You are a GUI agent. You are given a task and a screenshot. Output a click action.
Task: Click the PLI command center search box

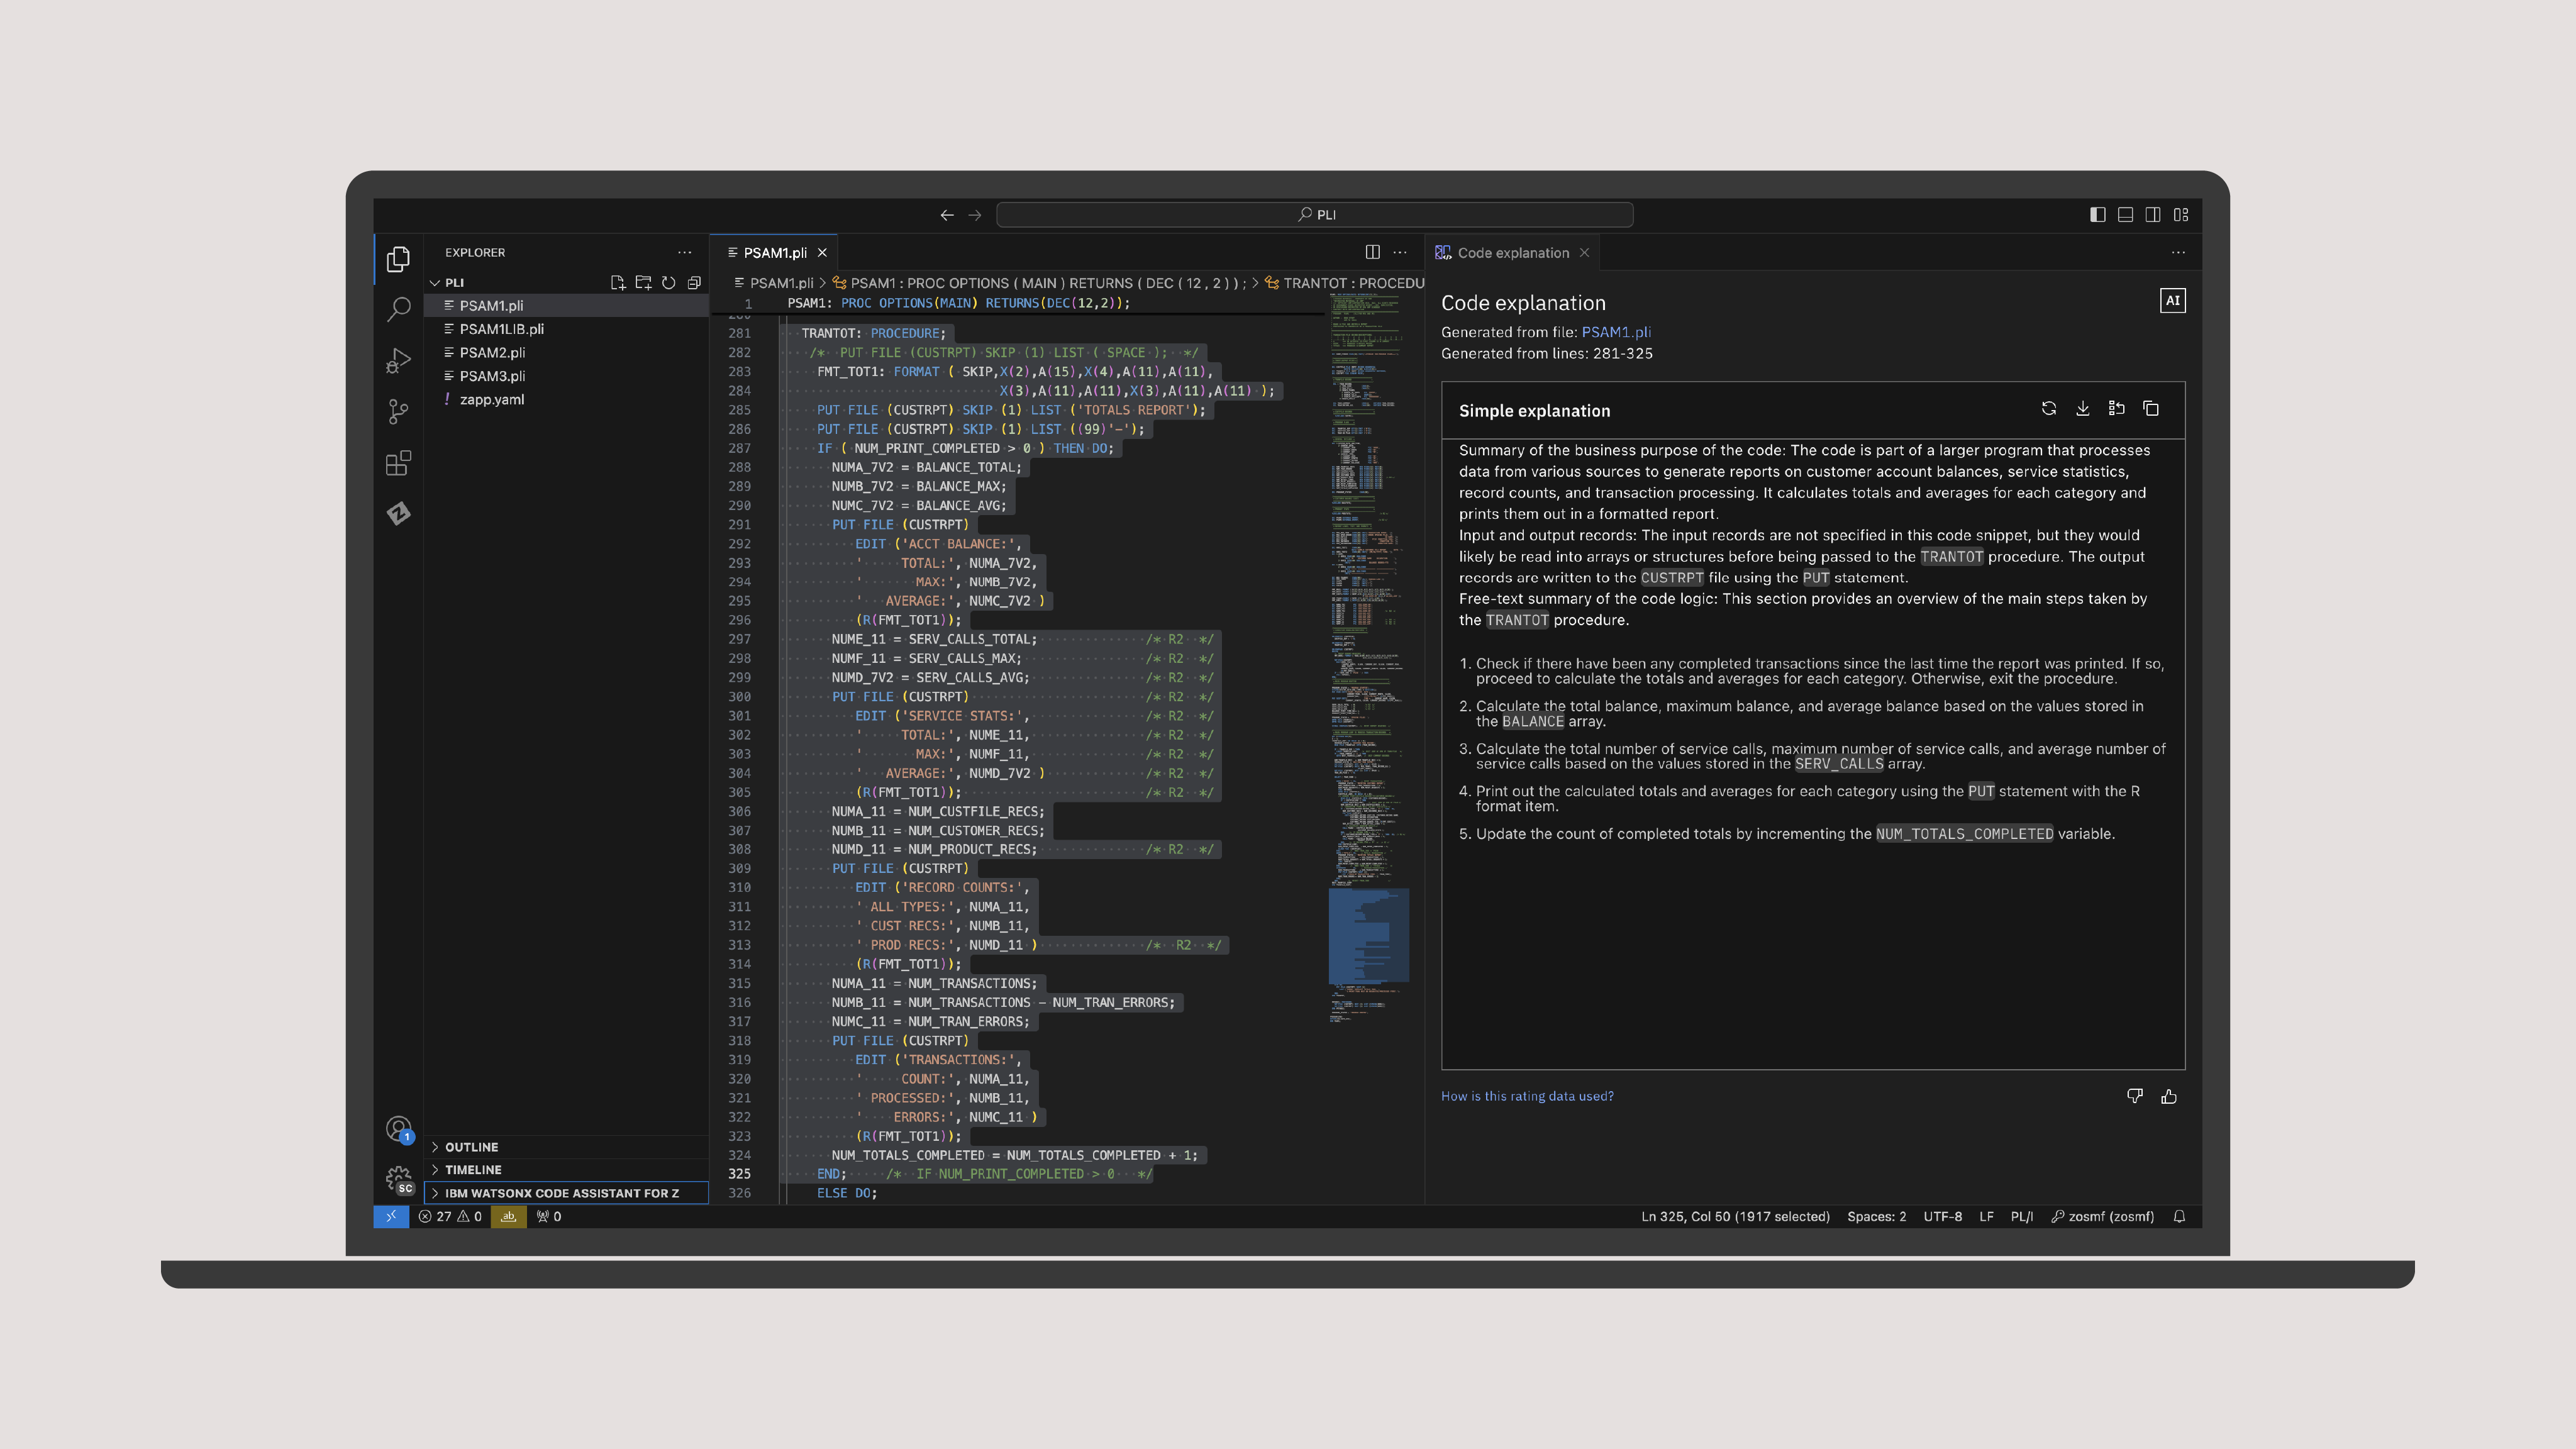coord(1314,215)
